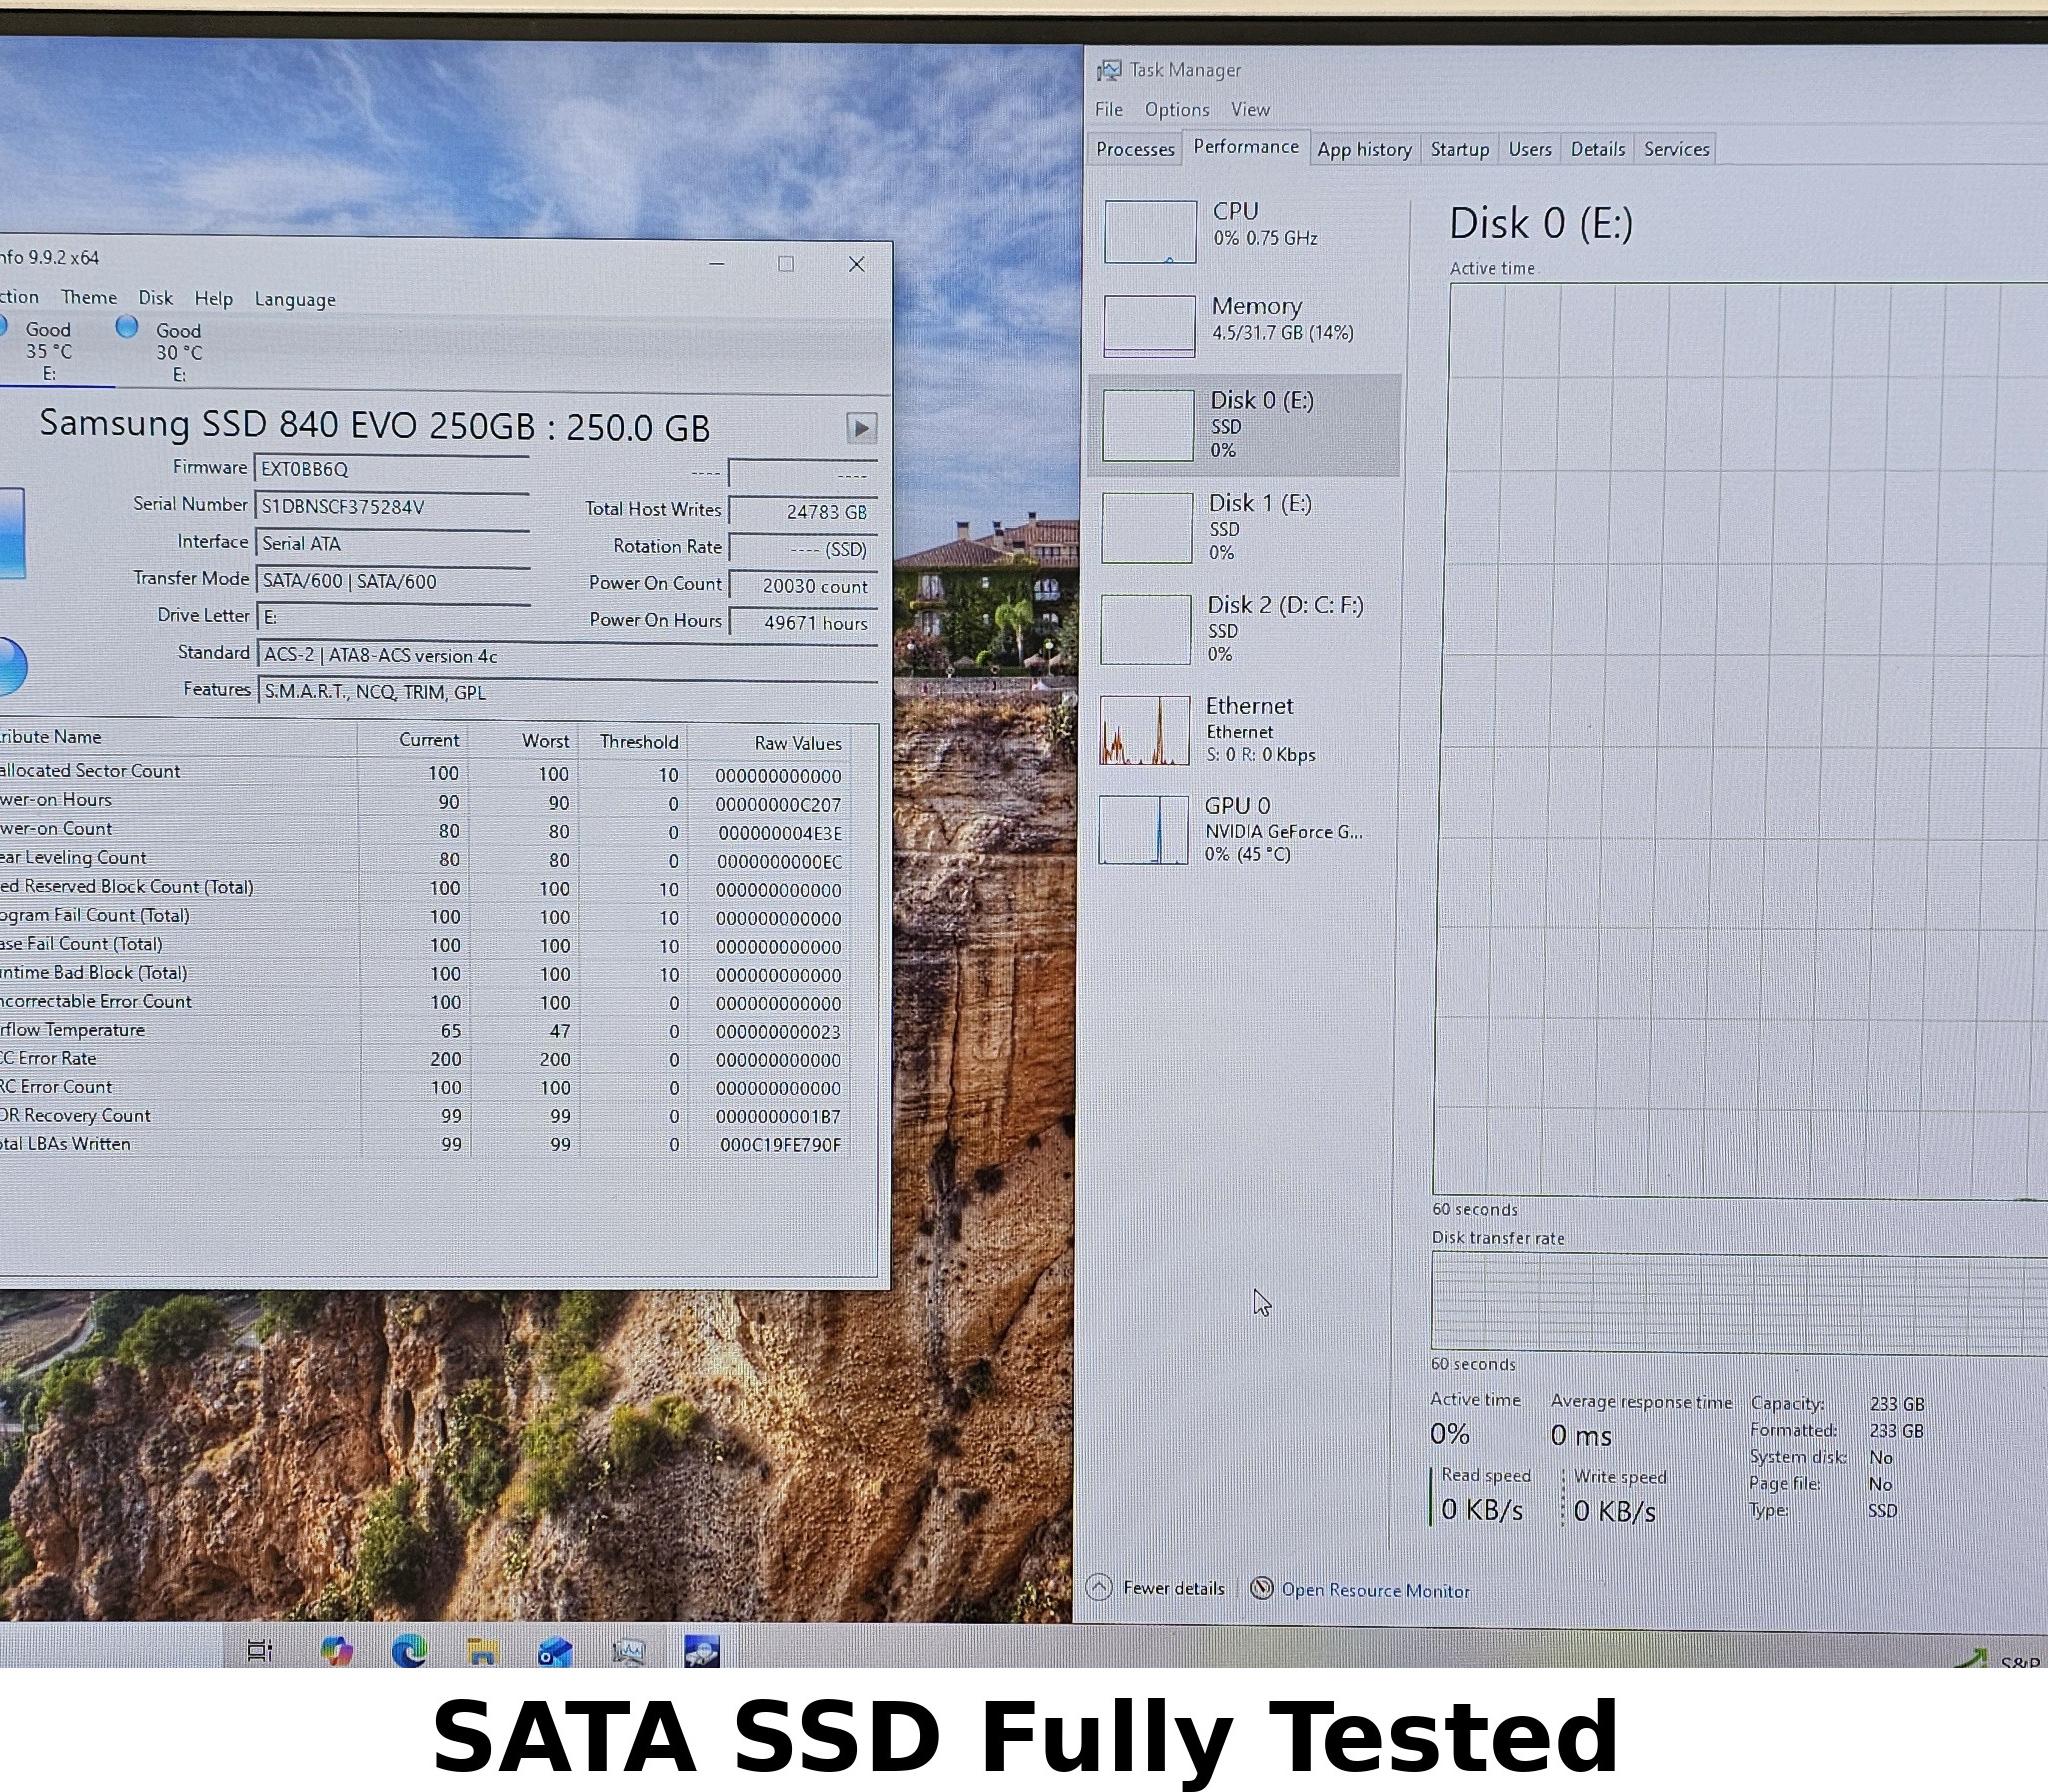
Task: Open Task View from taskbar
Action: [x=260, y=1651]
